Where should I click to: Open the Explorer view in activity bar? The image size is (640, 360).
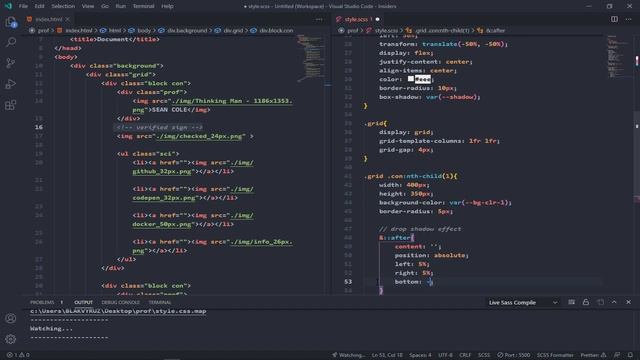(x=11, y=22)
